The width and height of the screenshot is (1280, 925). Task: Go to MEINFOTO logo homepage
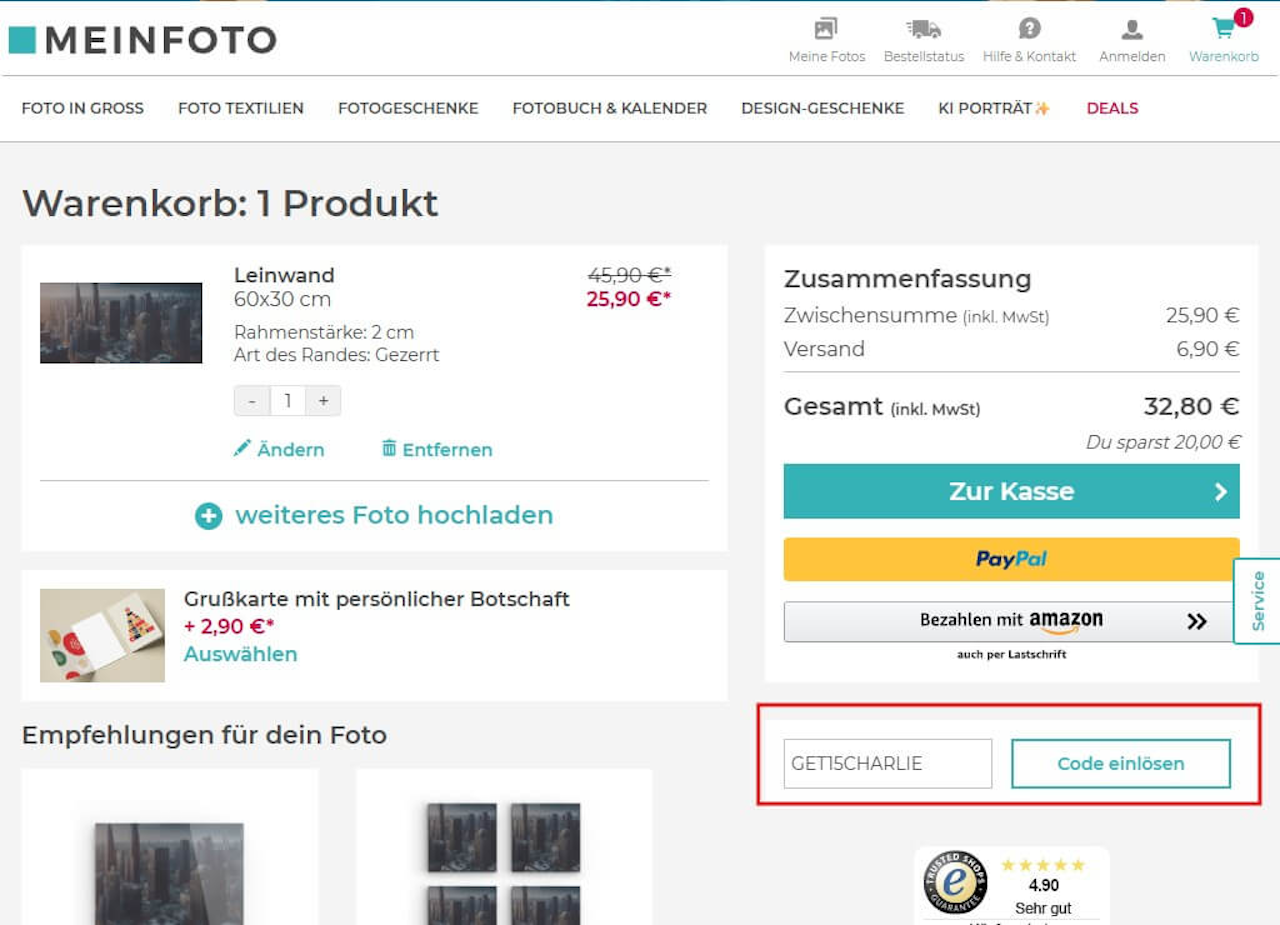click(x=142, y=40)
